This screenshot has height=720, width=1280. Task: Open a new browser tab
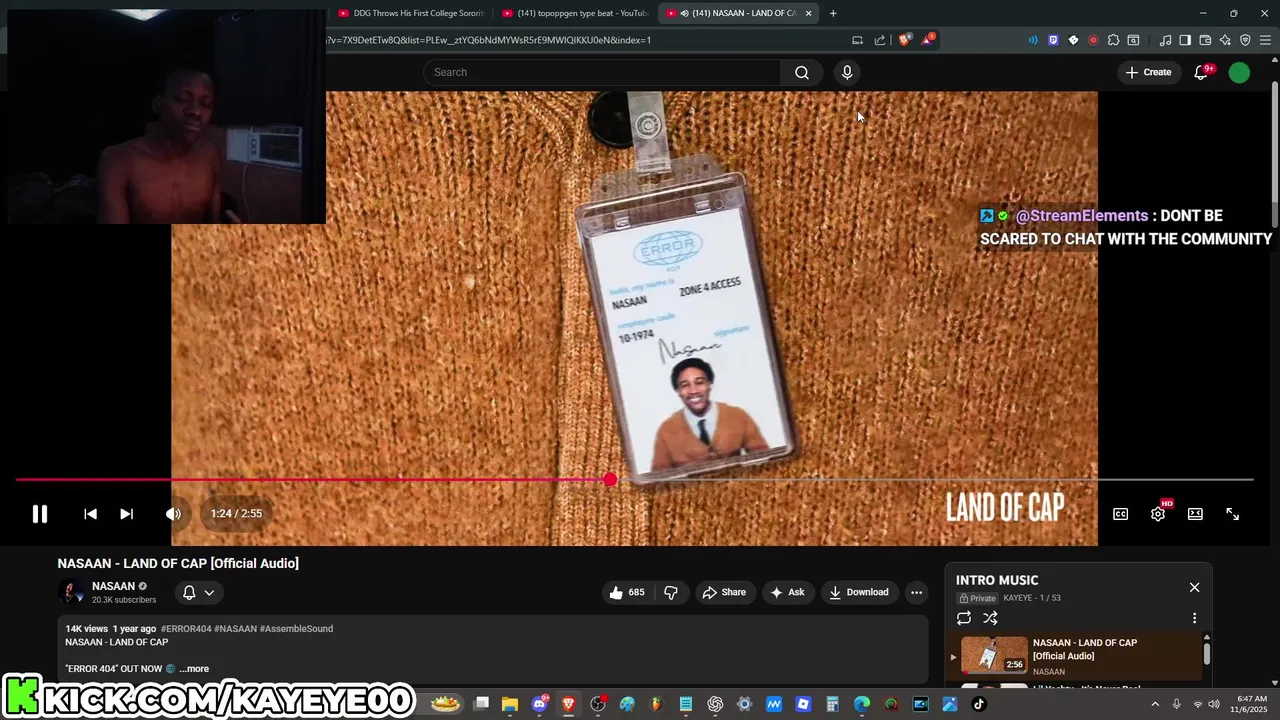coord(833,13)
